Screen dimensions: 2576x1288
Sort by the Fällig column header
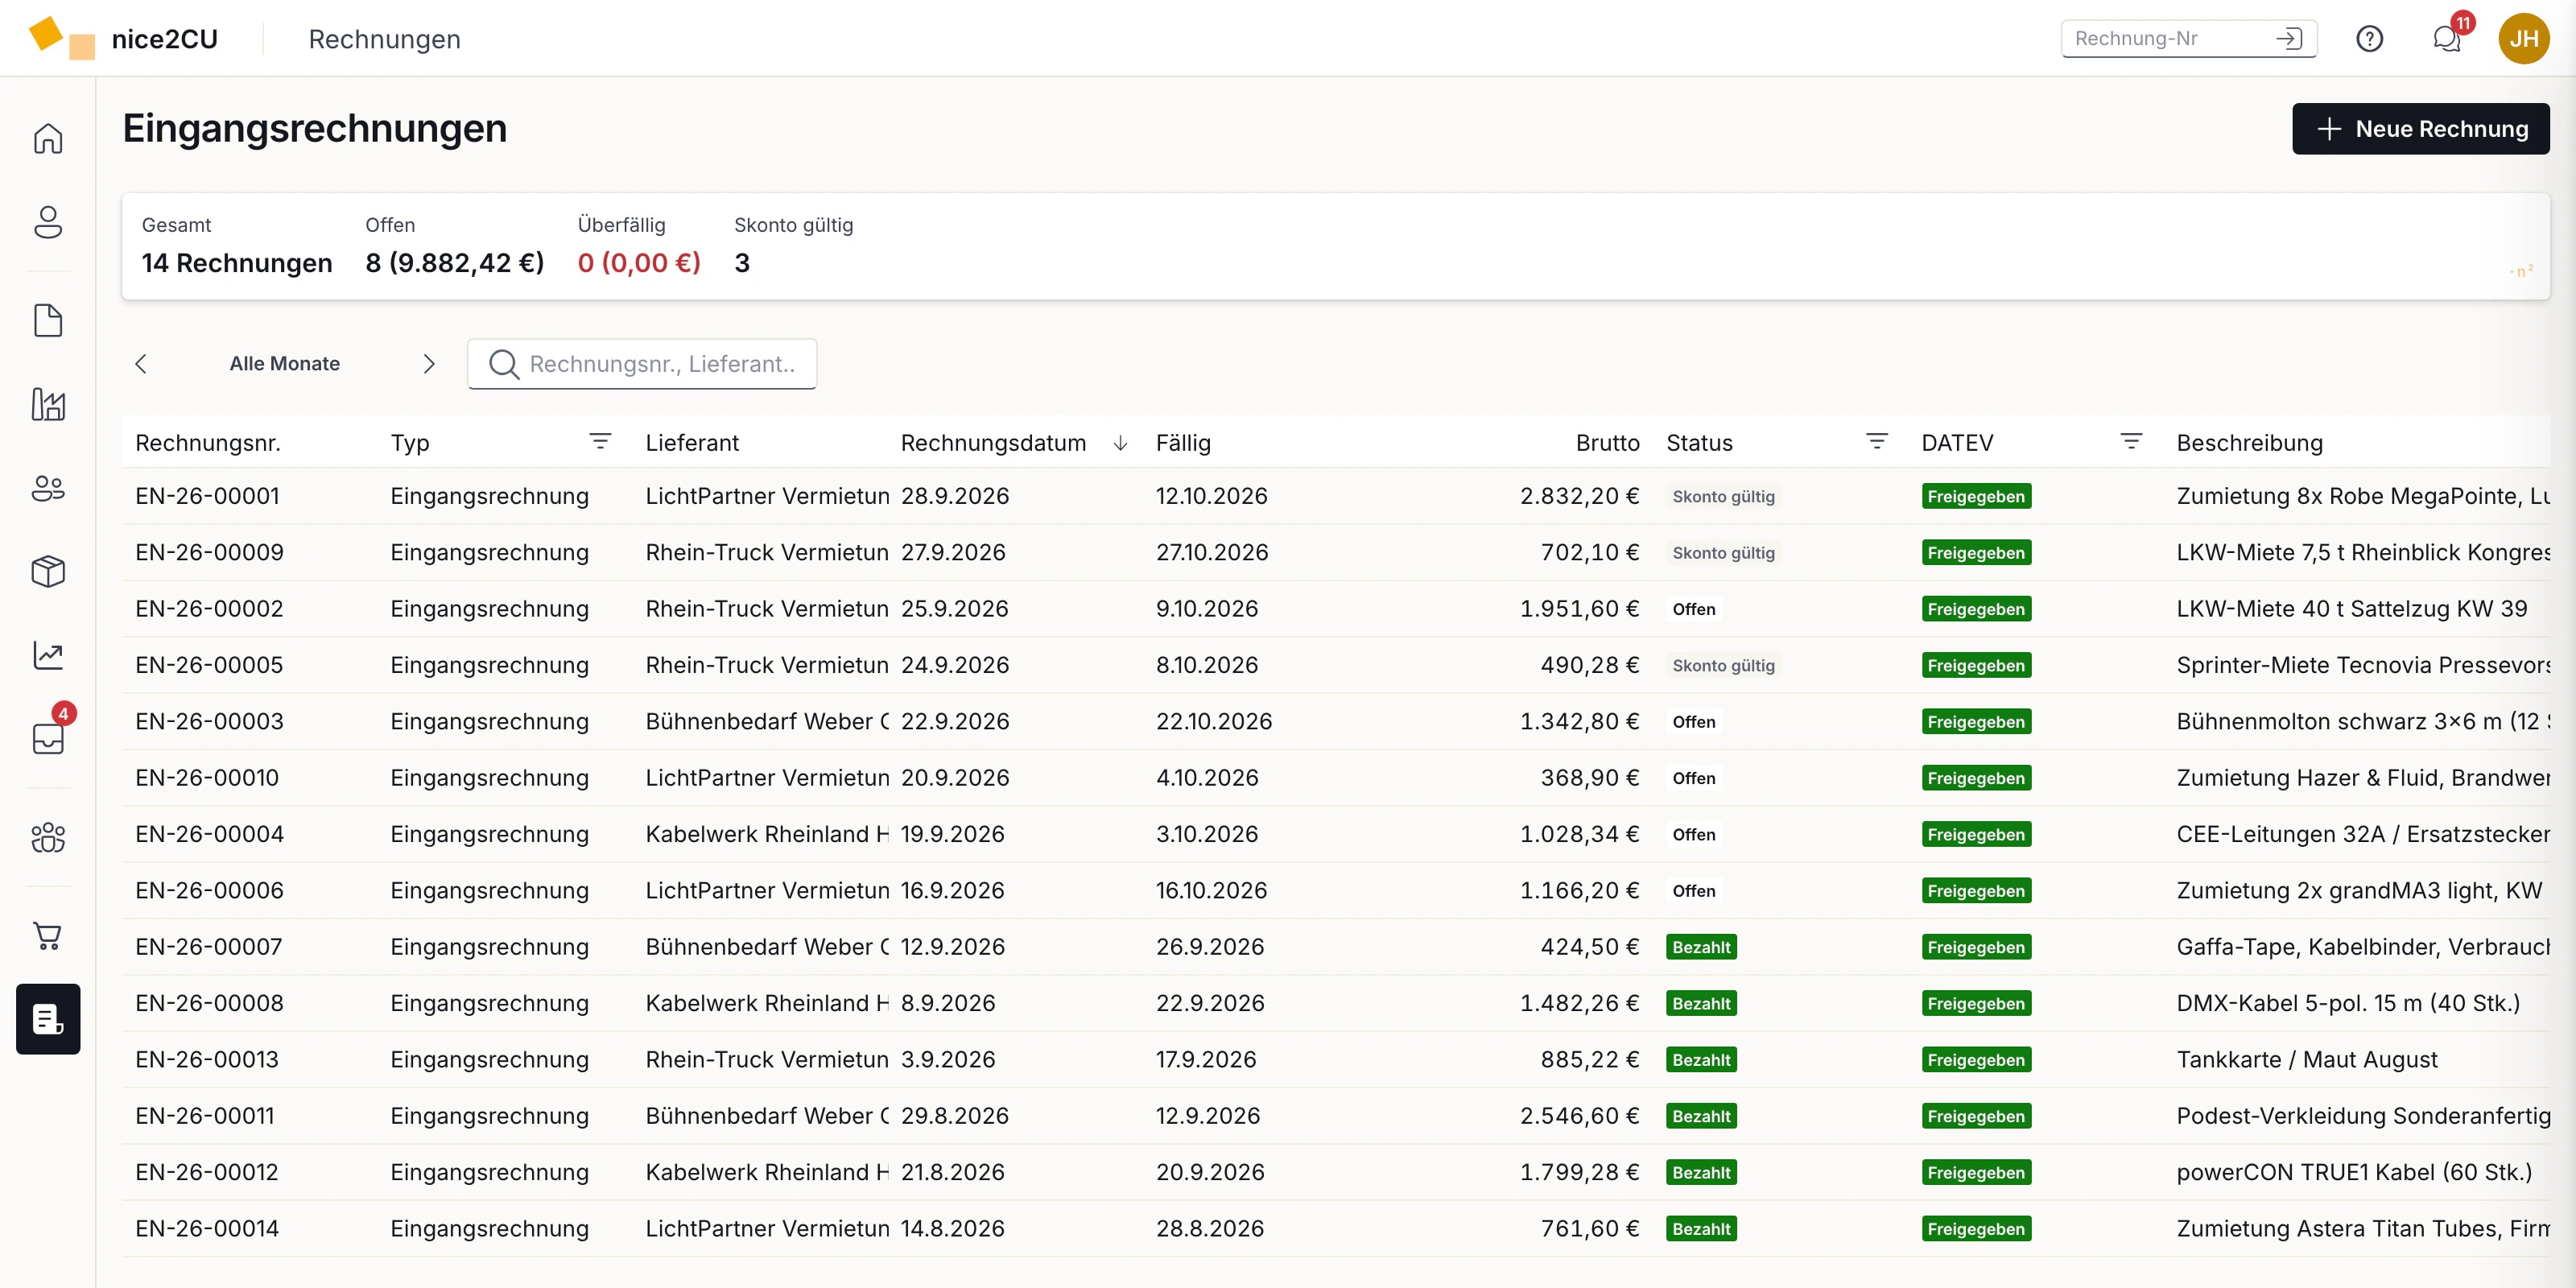(1183, 443)
